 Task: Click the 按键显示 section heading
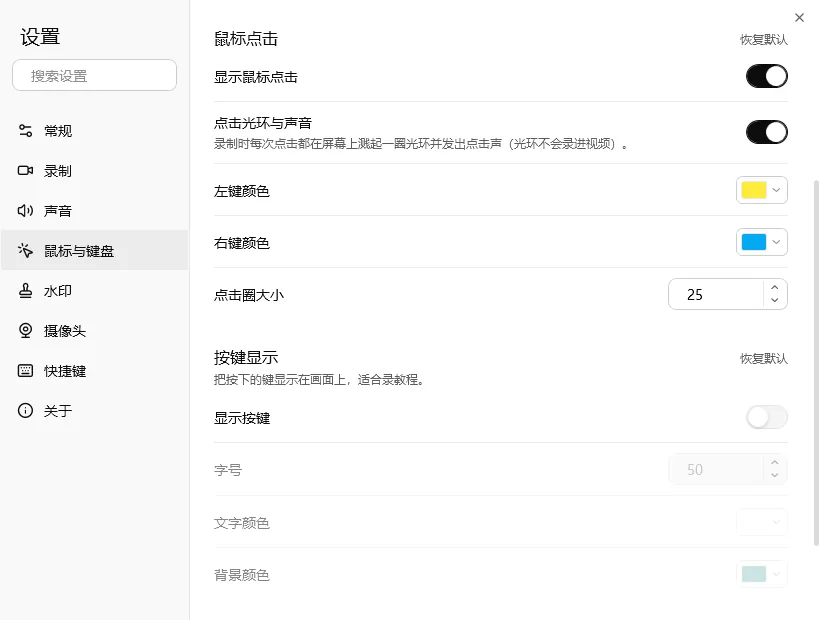click(x=246, y=358)
